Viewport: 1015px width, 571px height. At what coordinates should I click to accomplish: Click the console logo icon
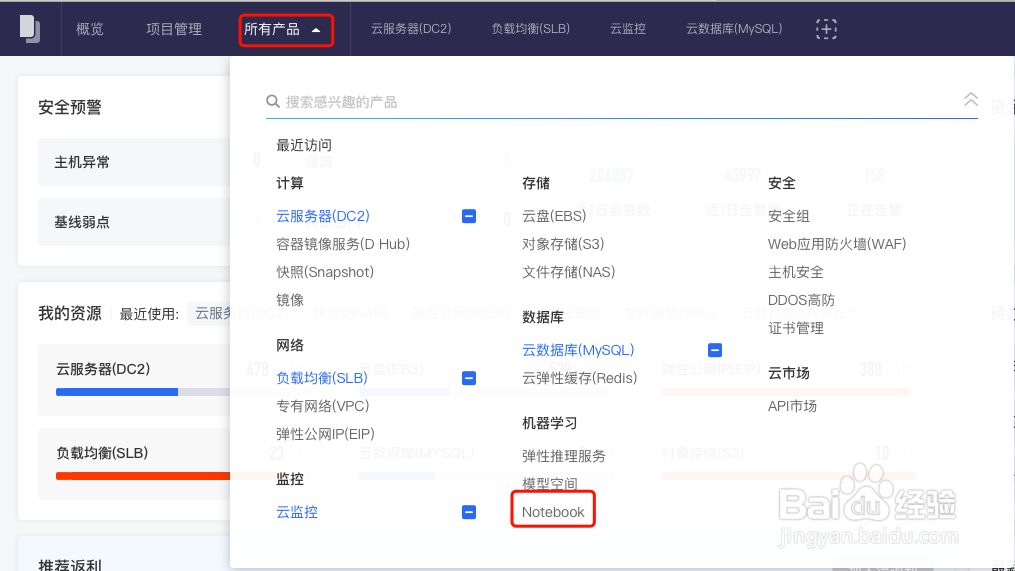[x=30, y=29]
